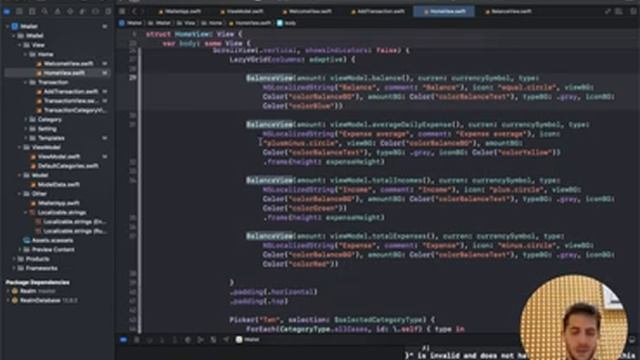The width and height of the screenshot is (640, 360).
Task: Open the Debug navigator icon
Action: (x=82, y=11)
